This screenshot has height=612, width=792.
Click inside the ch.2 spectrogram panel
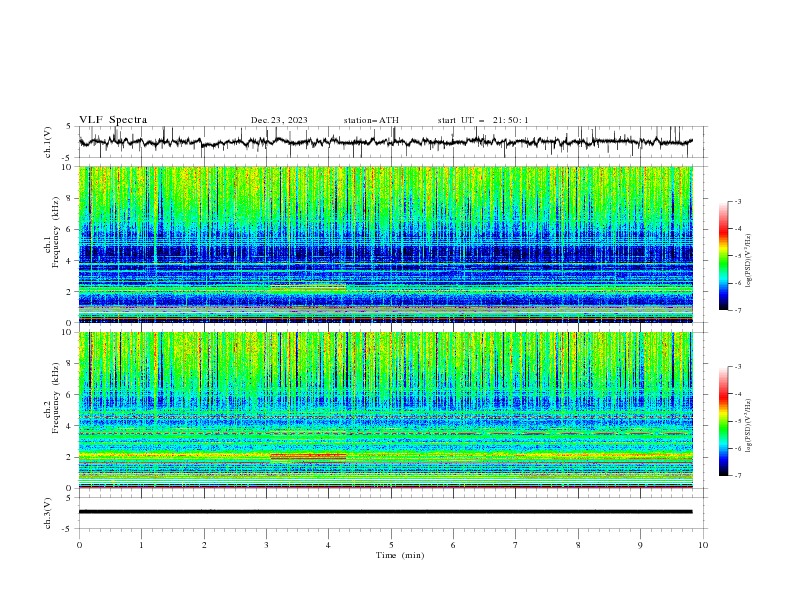point(385,410)
